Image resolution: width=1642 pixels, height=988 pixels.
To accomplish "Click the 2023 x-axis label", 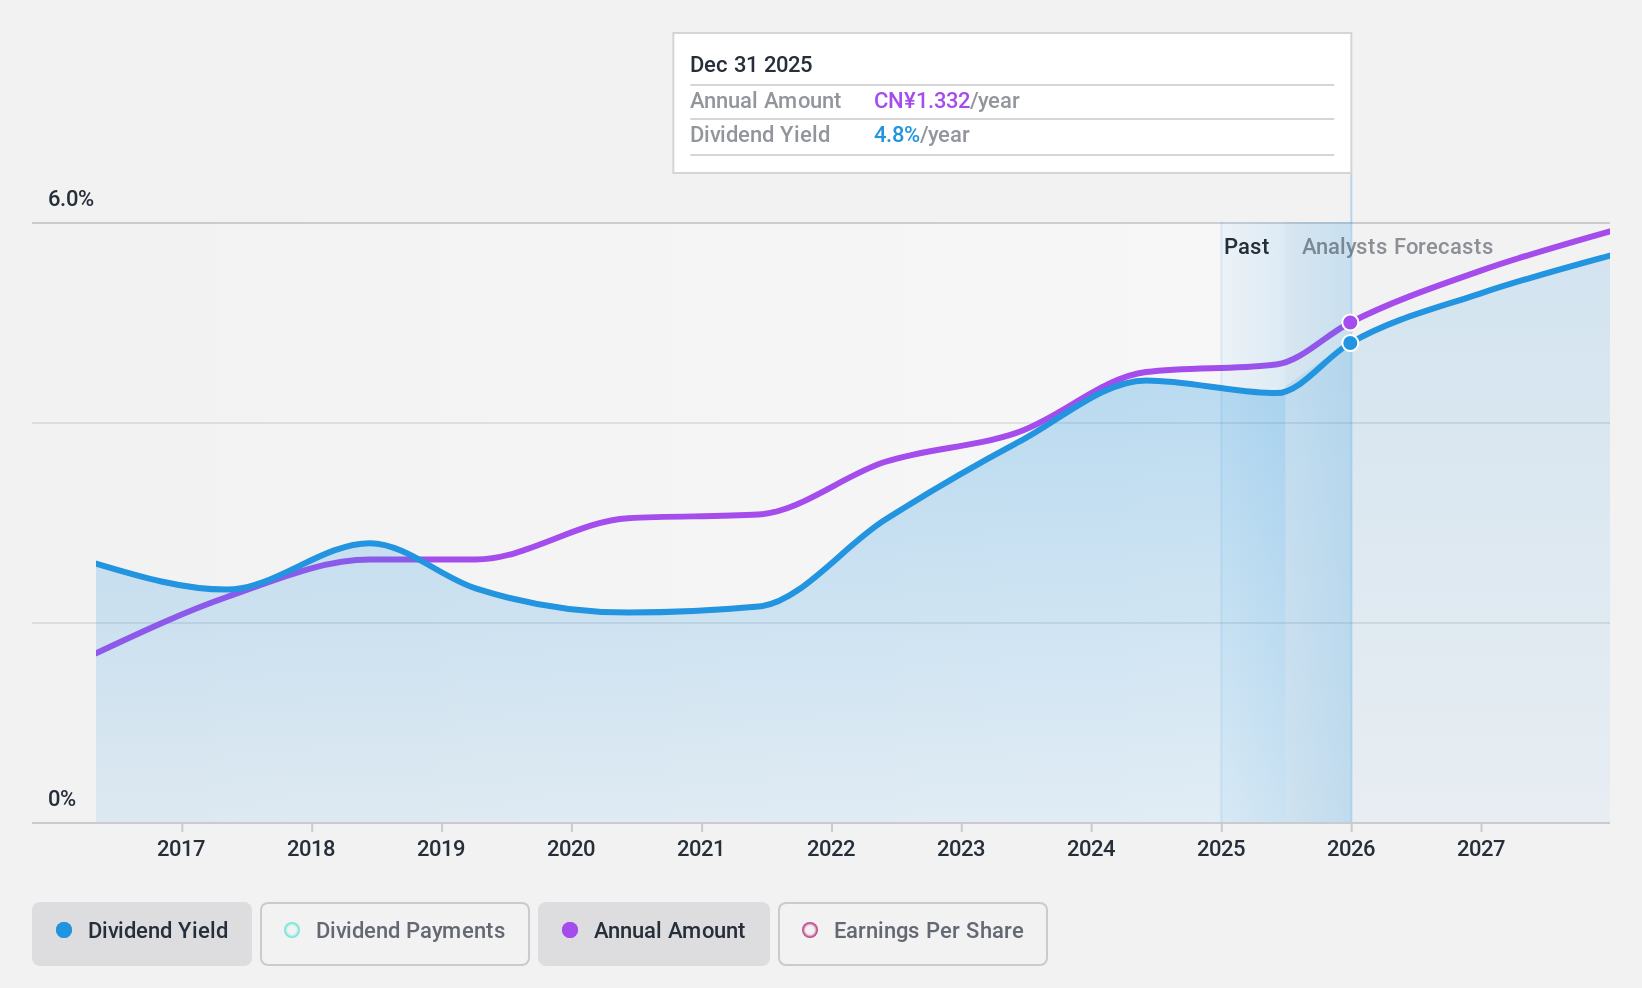I will click(x=961, y=849).
